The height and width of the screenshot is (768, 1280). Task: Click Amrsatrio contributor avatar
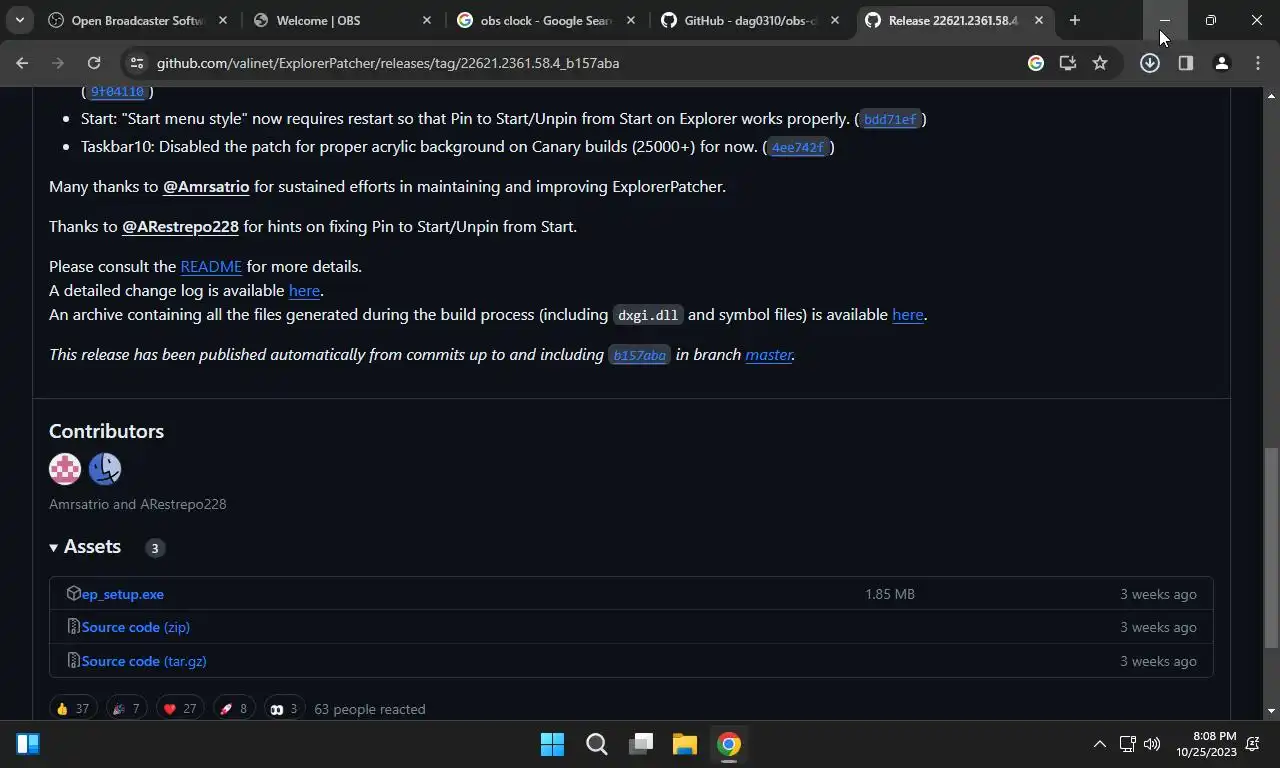65,468
